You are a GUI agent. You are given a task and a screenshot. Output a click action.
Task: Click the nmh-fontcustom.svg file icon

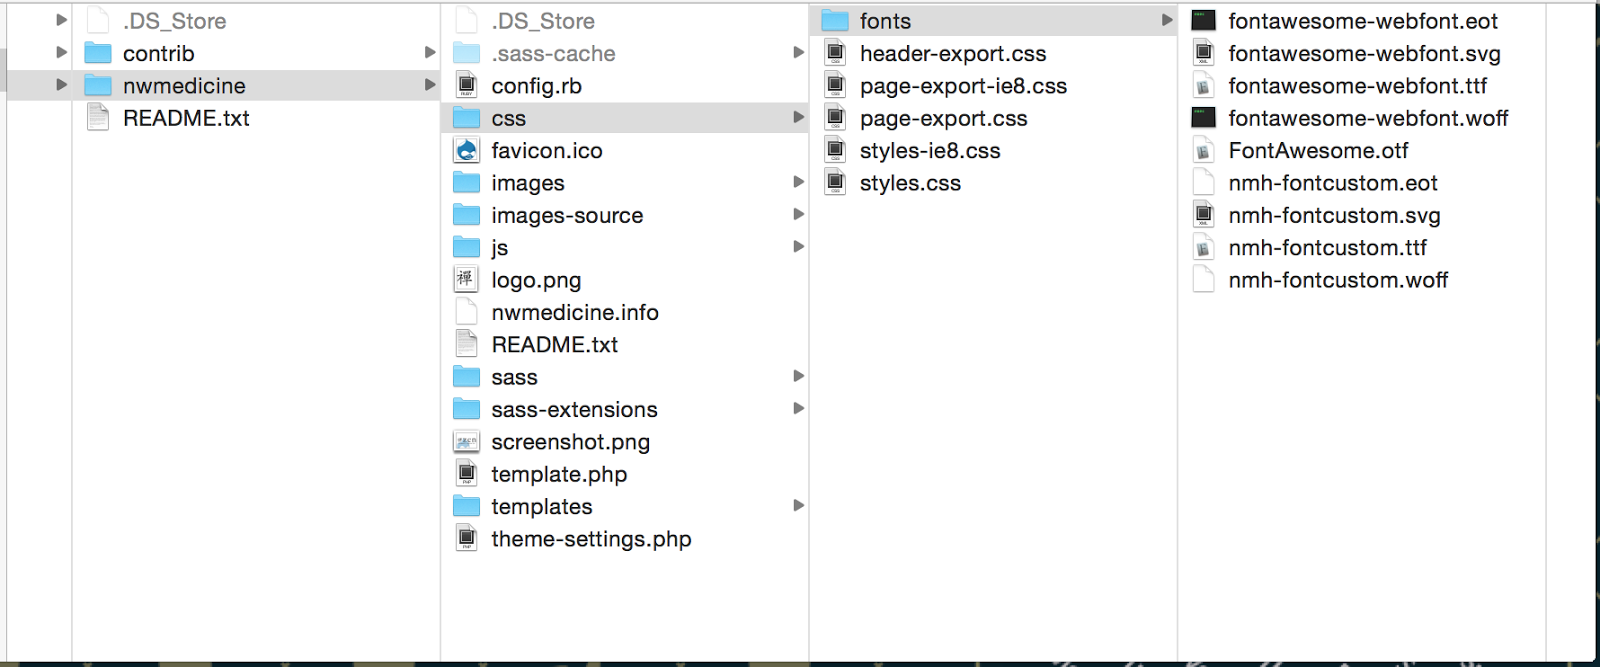(x=1204, y=215)
